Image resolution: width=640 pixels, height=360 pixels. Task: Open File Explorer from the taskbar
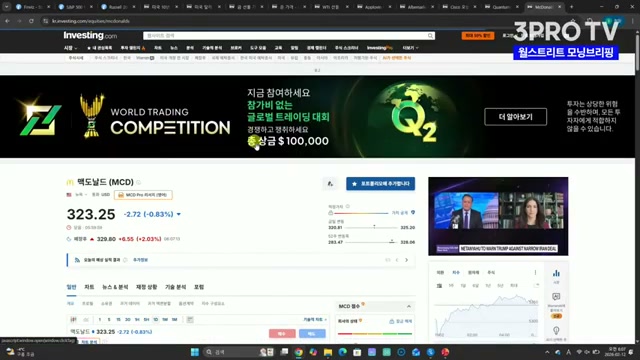tap(328, 352)
